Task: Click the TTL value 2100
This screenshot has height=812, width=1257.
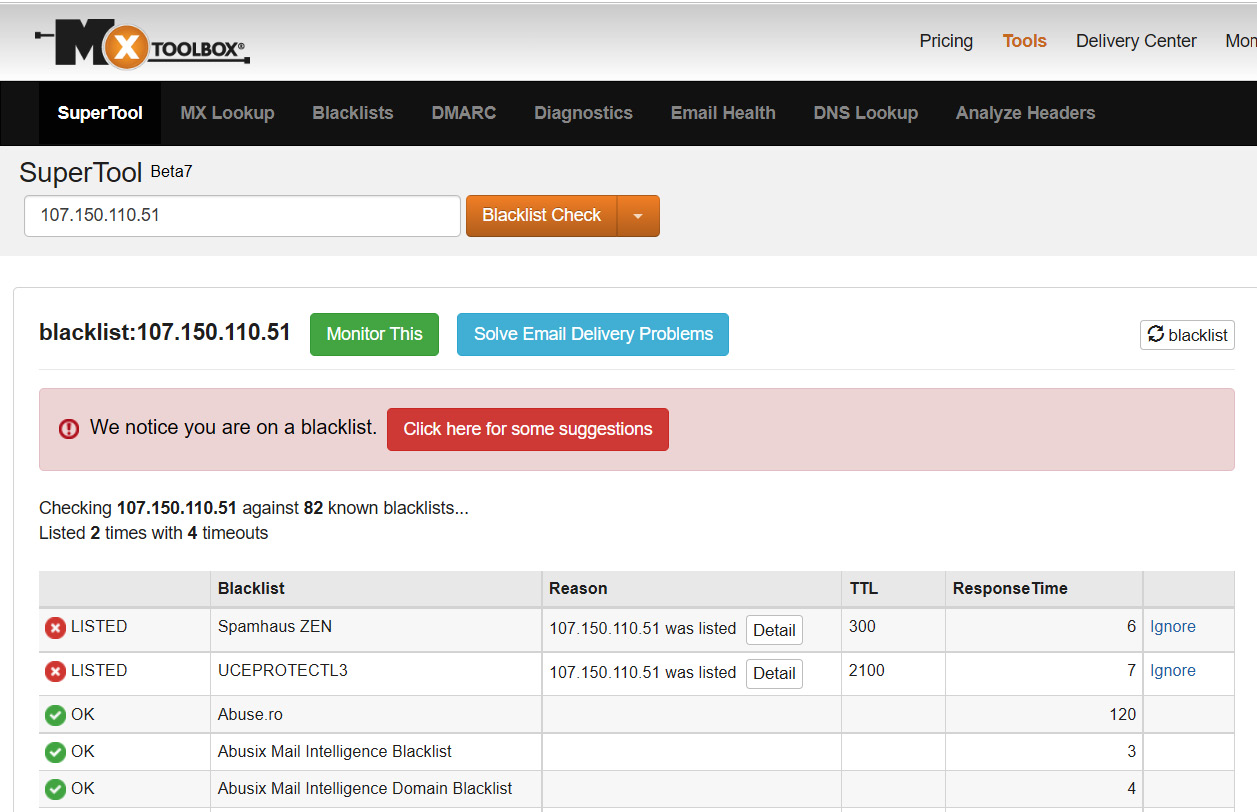Action: 867,671
